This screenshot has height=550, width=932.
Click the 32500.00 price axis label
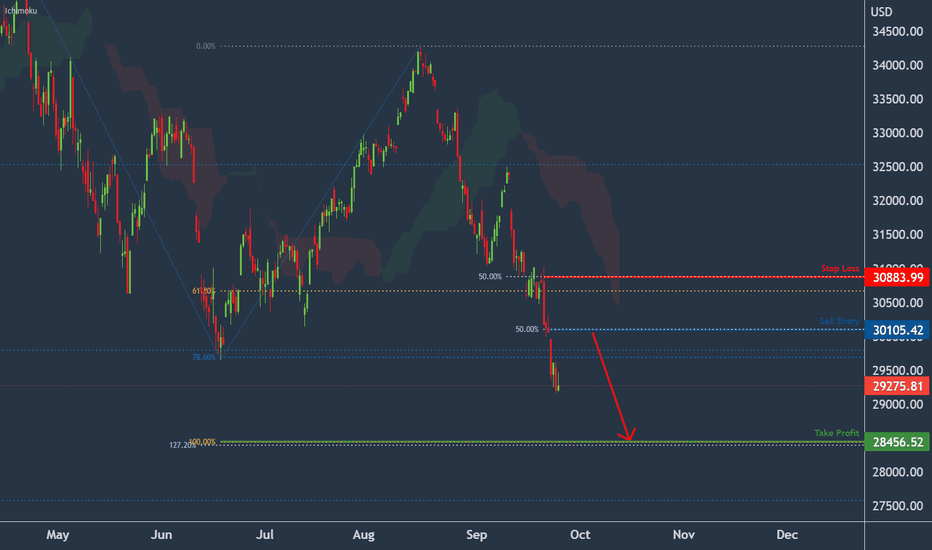click(x=898, y=167)
